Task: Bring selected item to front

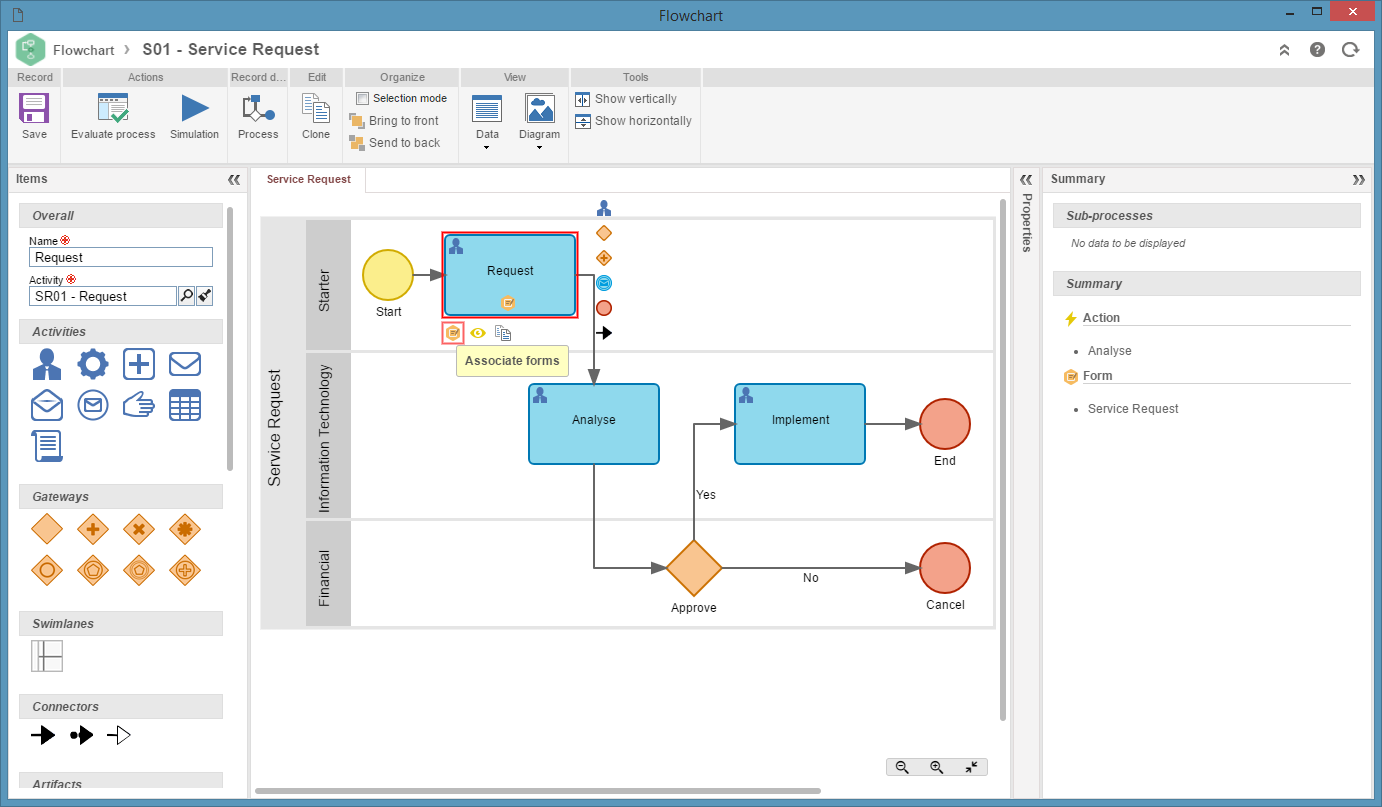Action: pos(394,121)
